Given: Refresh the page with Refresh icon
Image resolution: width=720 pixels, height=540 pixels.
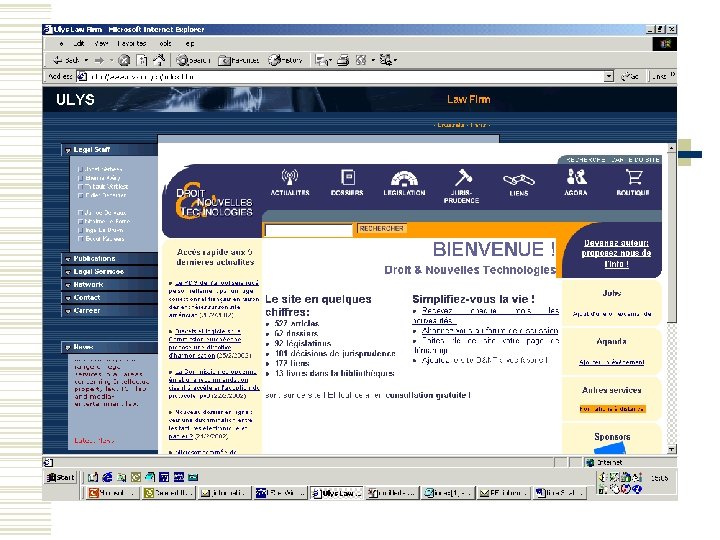Looking at the screenshot, I should 142,60.
